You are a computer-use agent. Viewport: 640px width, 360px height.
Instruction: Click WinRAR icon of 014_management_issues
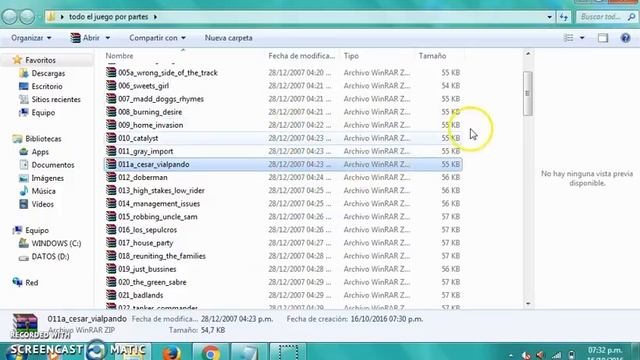(111, 204)
